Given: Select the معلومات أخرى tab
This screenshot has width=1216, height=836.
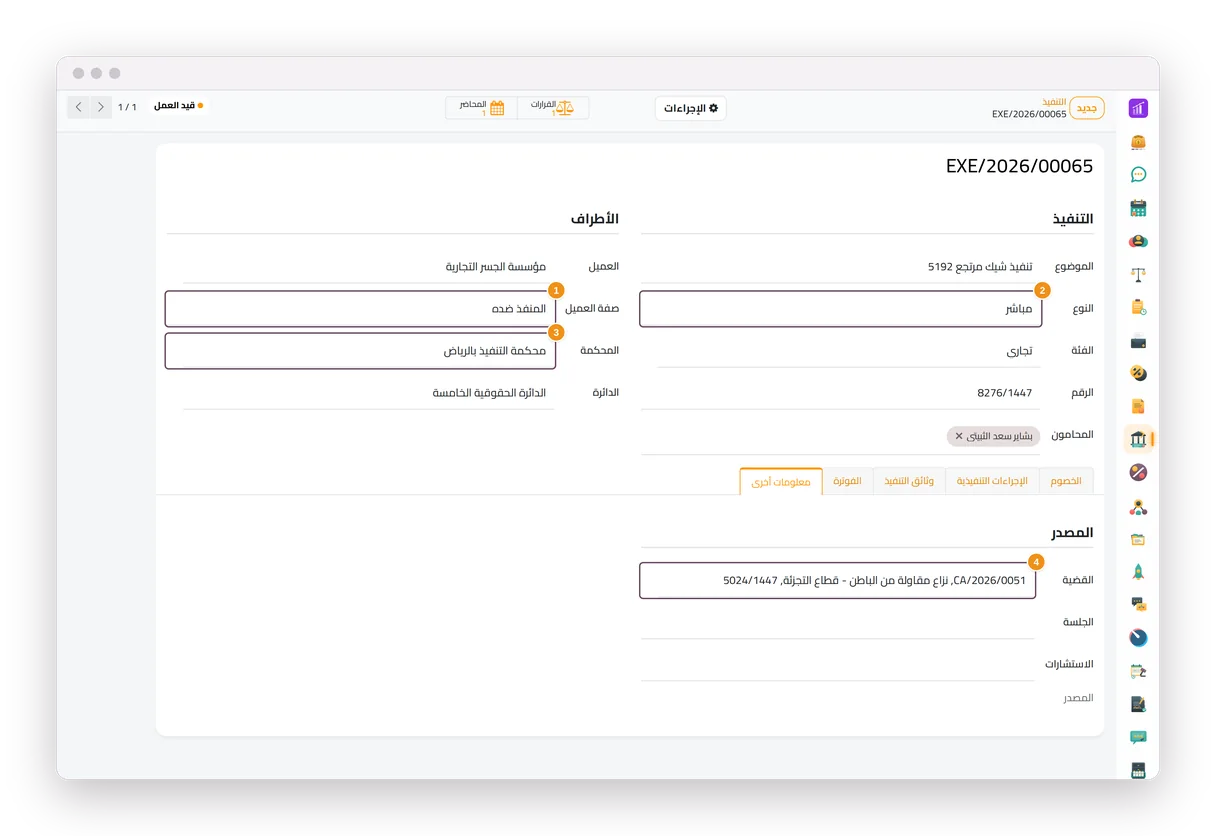Looking at the screenshot, I should pos(781,481).
